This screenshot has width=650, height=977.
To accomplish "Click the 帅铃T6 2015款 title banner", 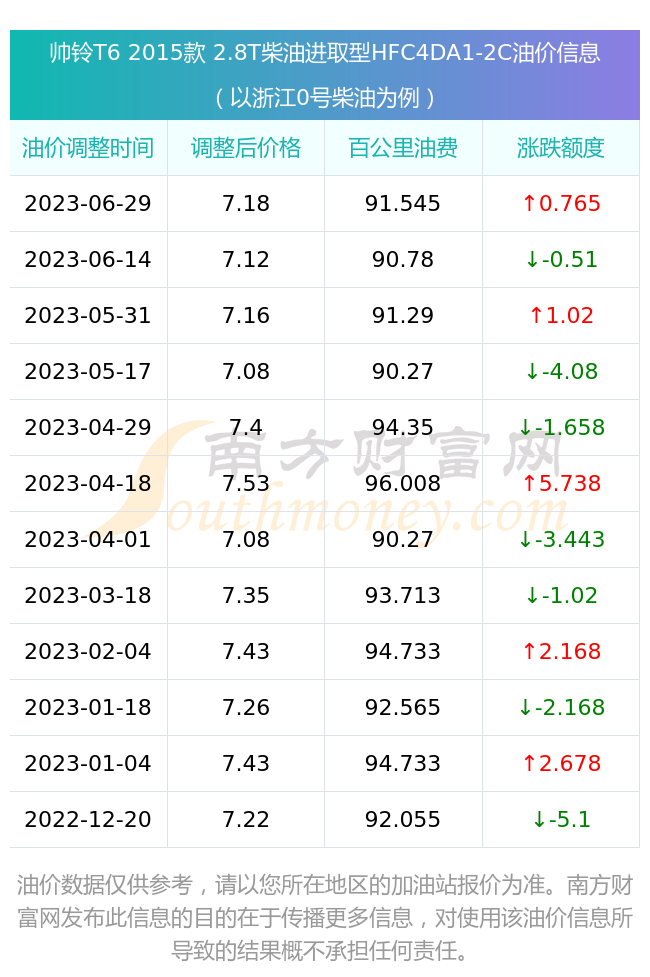I will pyautogui.click(x=325, y=53).
